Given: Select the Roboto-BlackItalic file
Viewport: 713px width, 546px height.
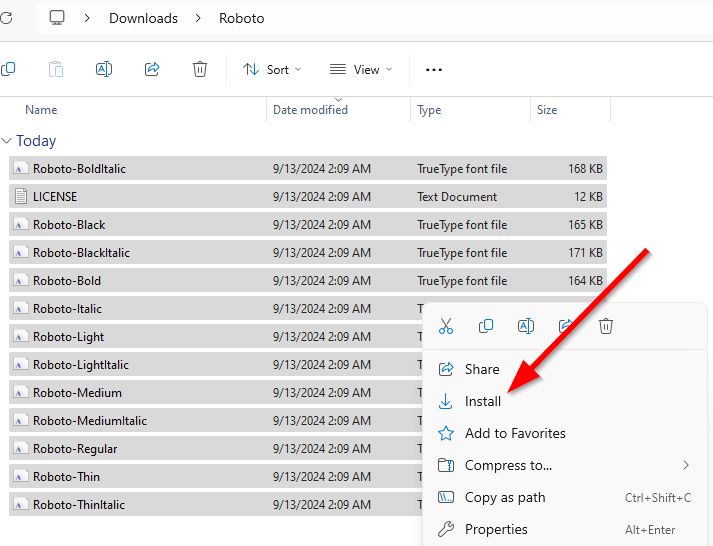Looking at the screenshot, I should [x=308, y=253].
